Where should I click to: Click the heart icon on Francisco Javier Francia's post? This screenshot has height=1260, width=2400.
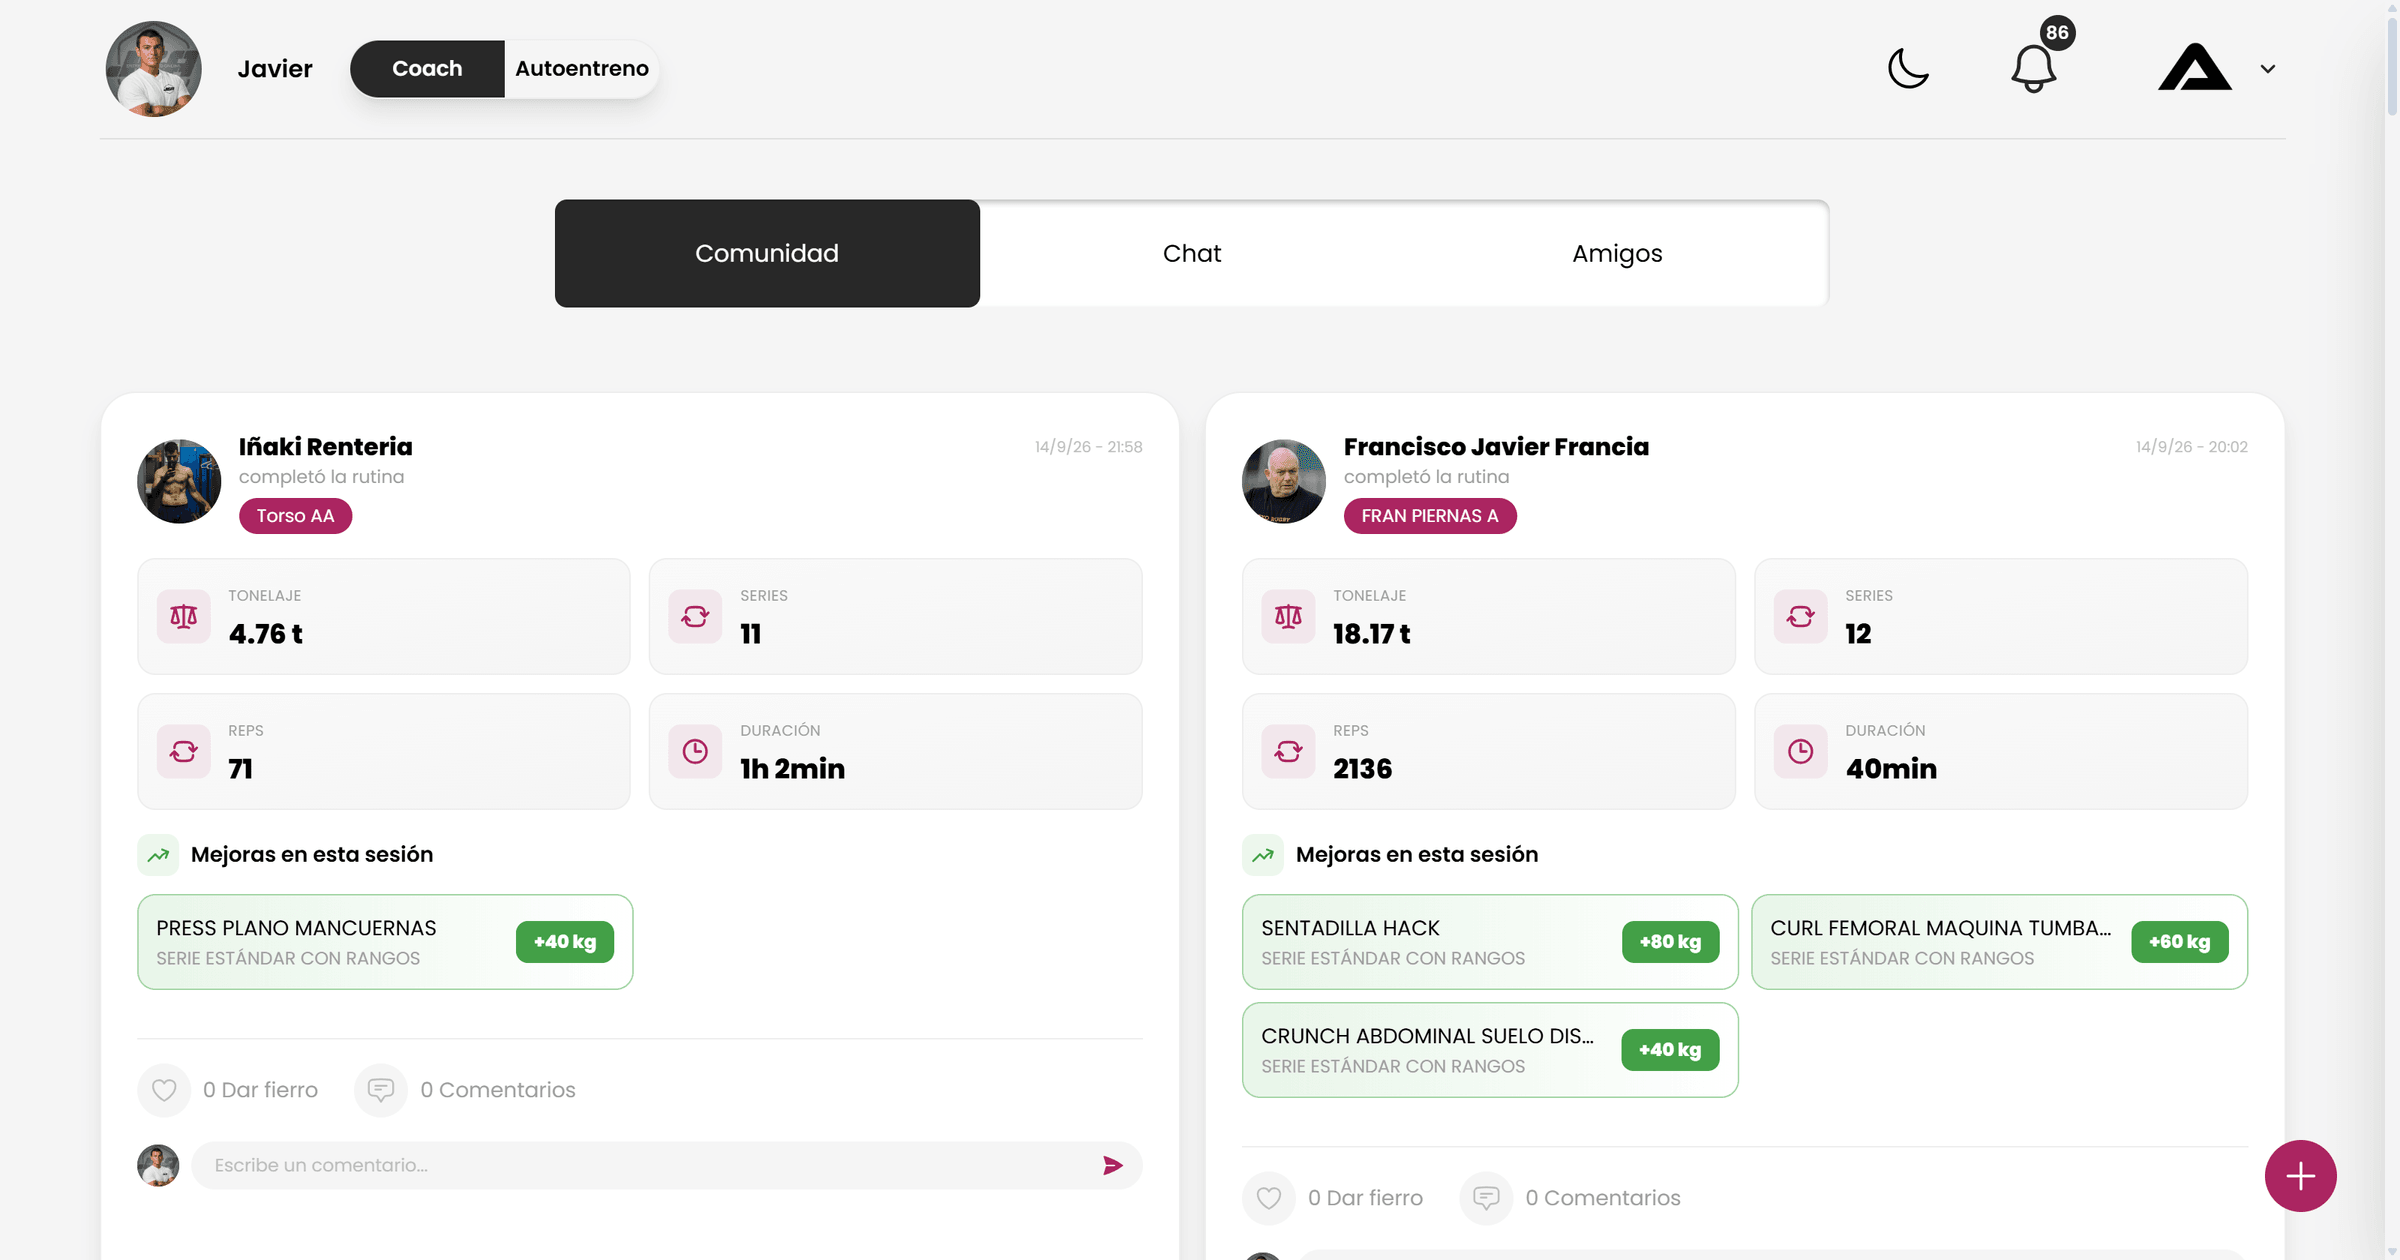pos(1269,1198)
